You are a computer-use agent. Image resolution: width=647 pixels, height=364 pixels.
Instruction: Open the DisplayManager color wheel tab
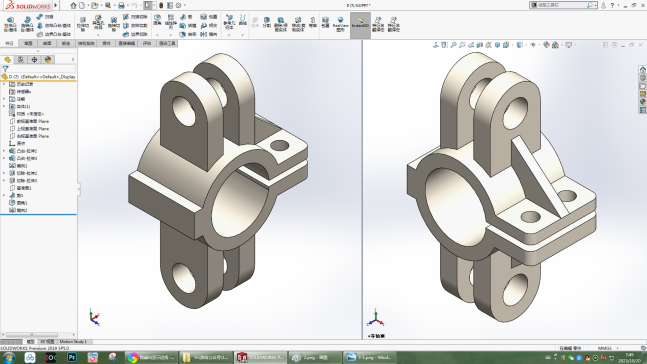click(48, 60)
